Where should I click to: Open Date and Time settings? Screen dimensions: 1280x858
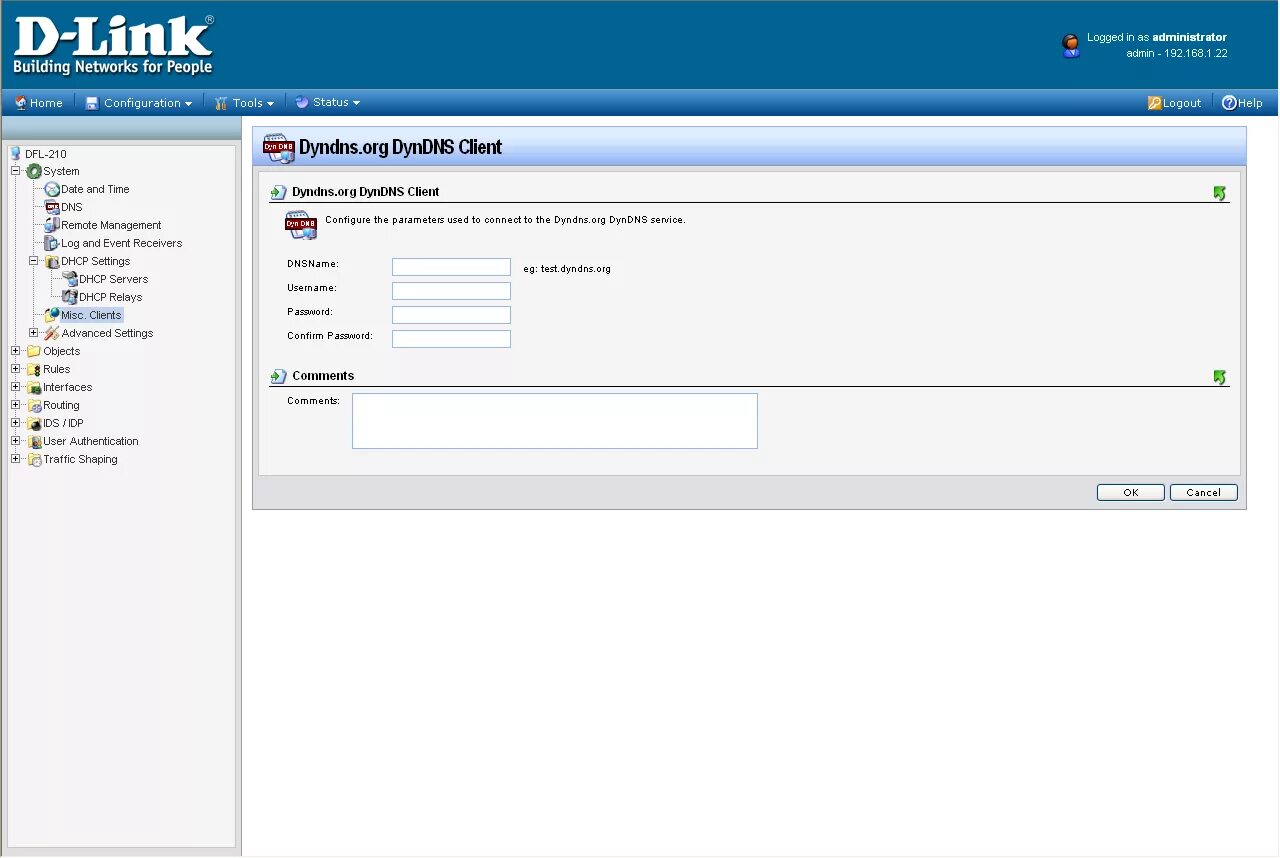pyautogui.click(x=95, y=189)
